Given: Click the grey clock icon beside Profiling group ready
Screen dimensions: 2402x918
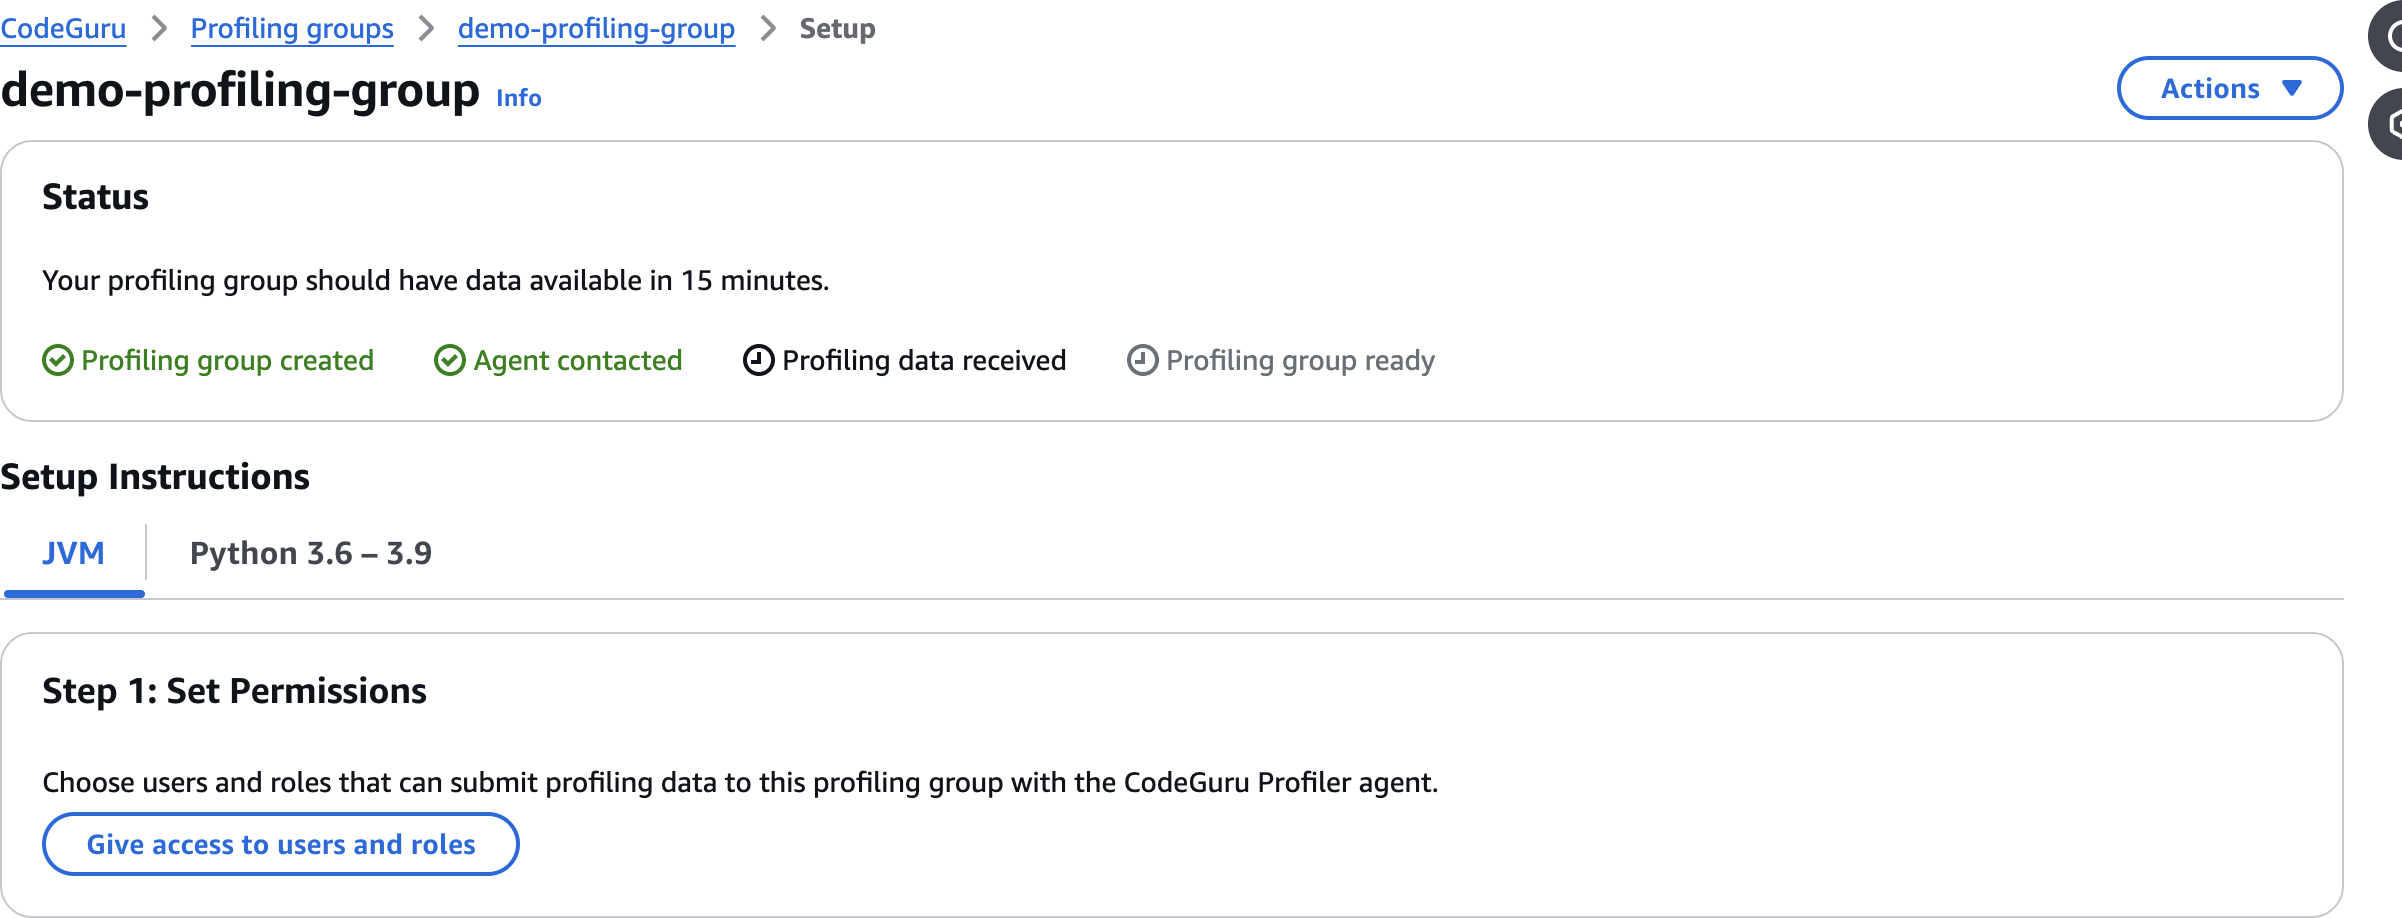Looking at the screenshot, I should tap(1142, 360).
